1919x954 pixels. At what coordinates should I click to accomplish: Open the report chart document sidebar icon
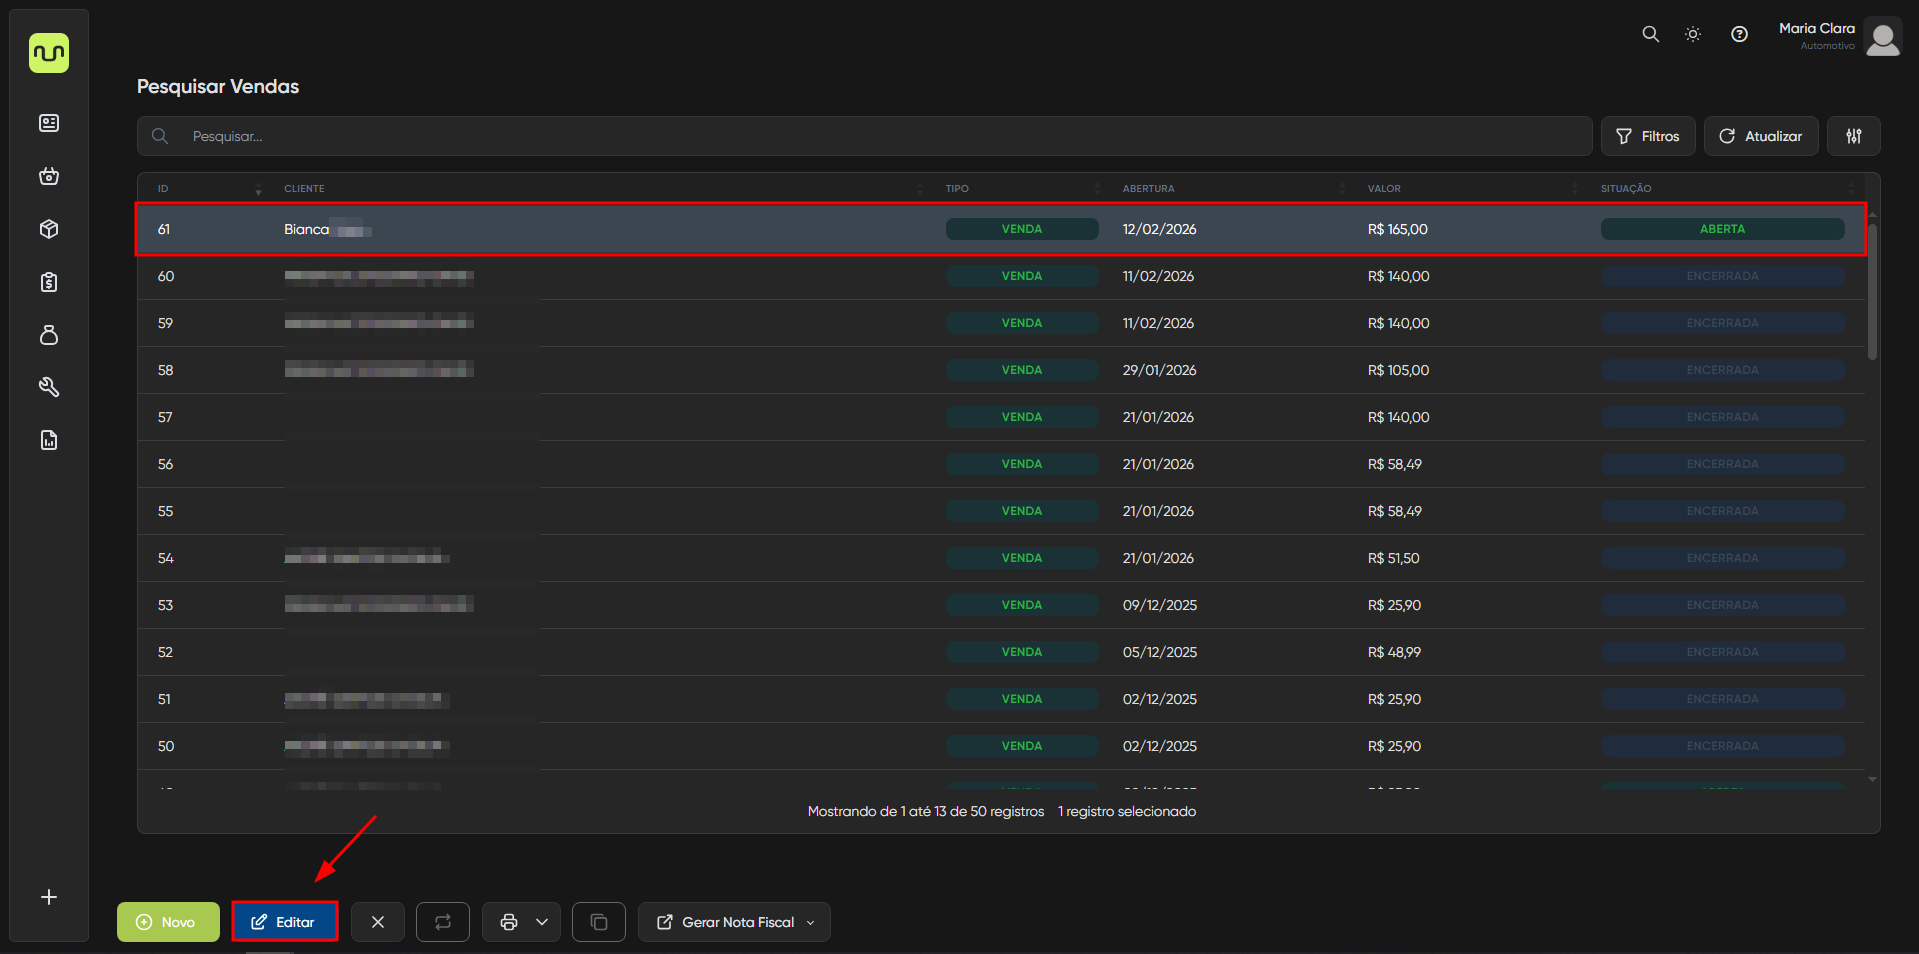tap(49, 440)
